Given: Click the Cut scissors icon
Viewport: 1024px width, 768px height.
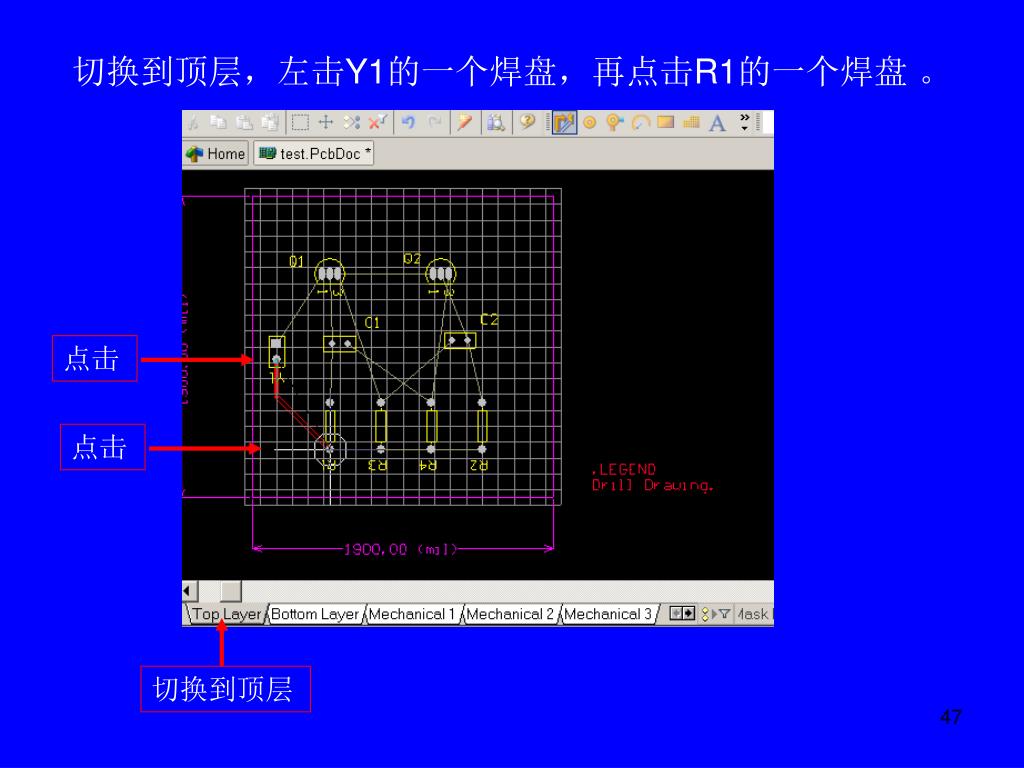Looking at the screenshot, I should click(x=193, y=122).
